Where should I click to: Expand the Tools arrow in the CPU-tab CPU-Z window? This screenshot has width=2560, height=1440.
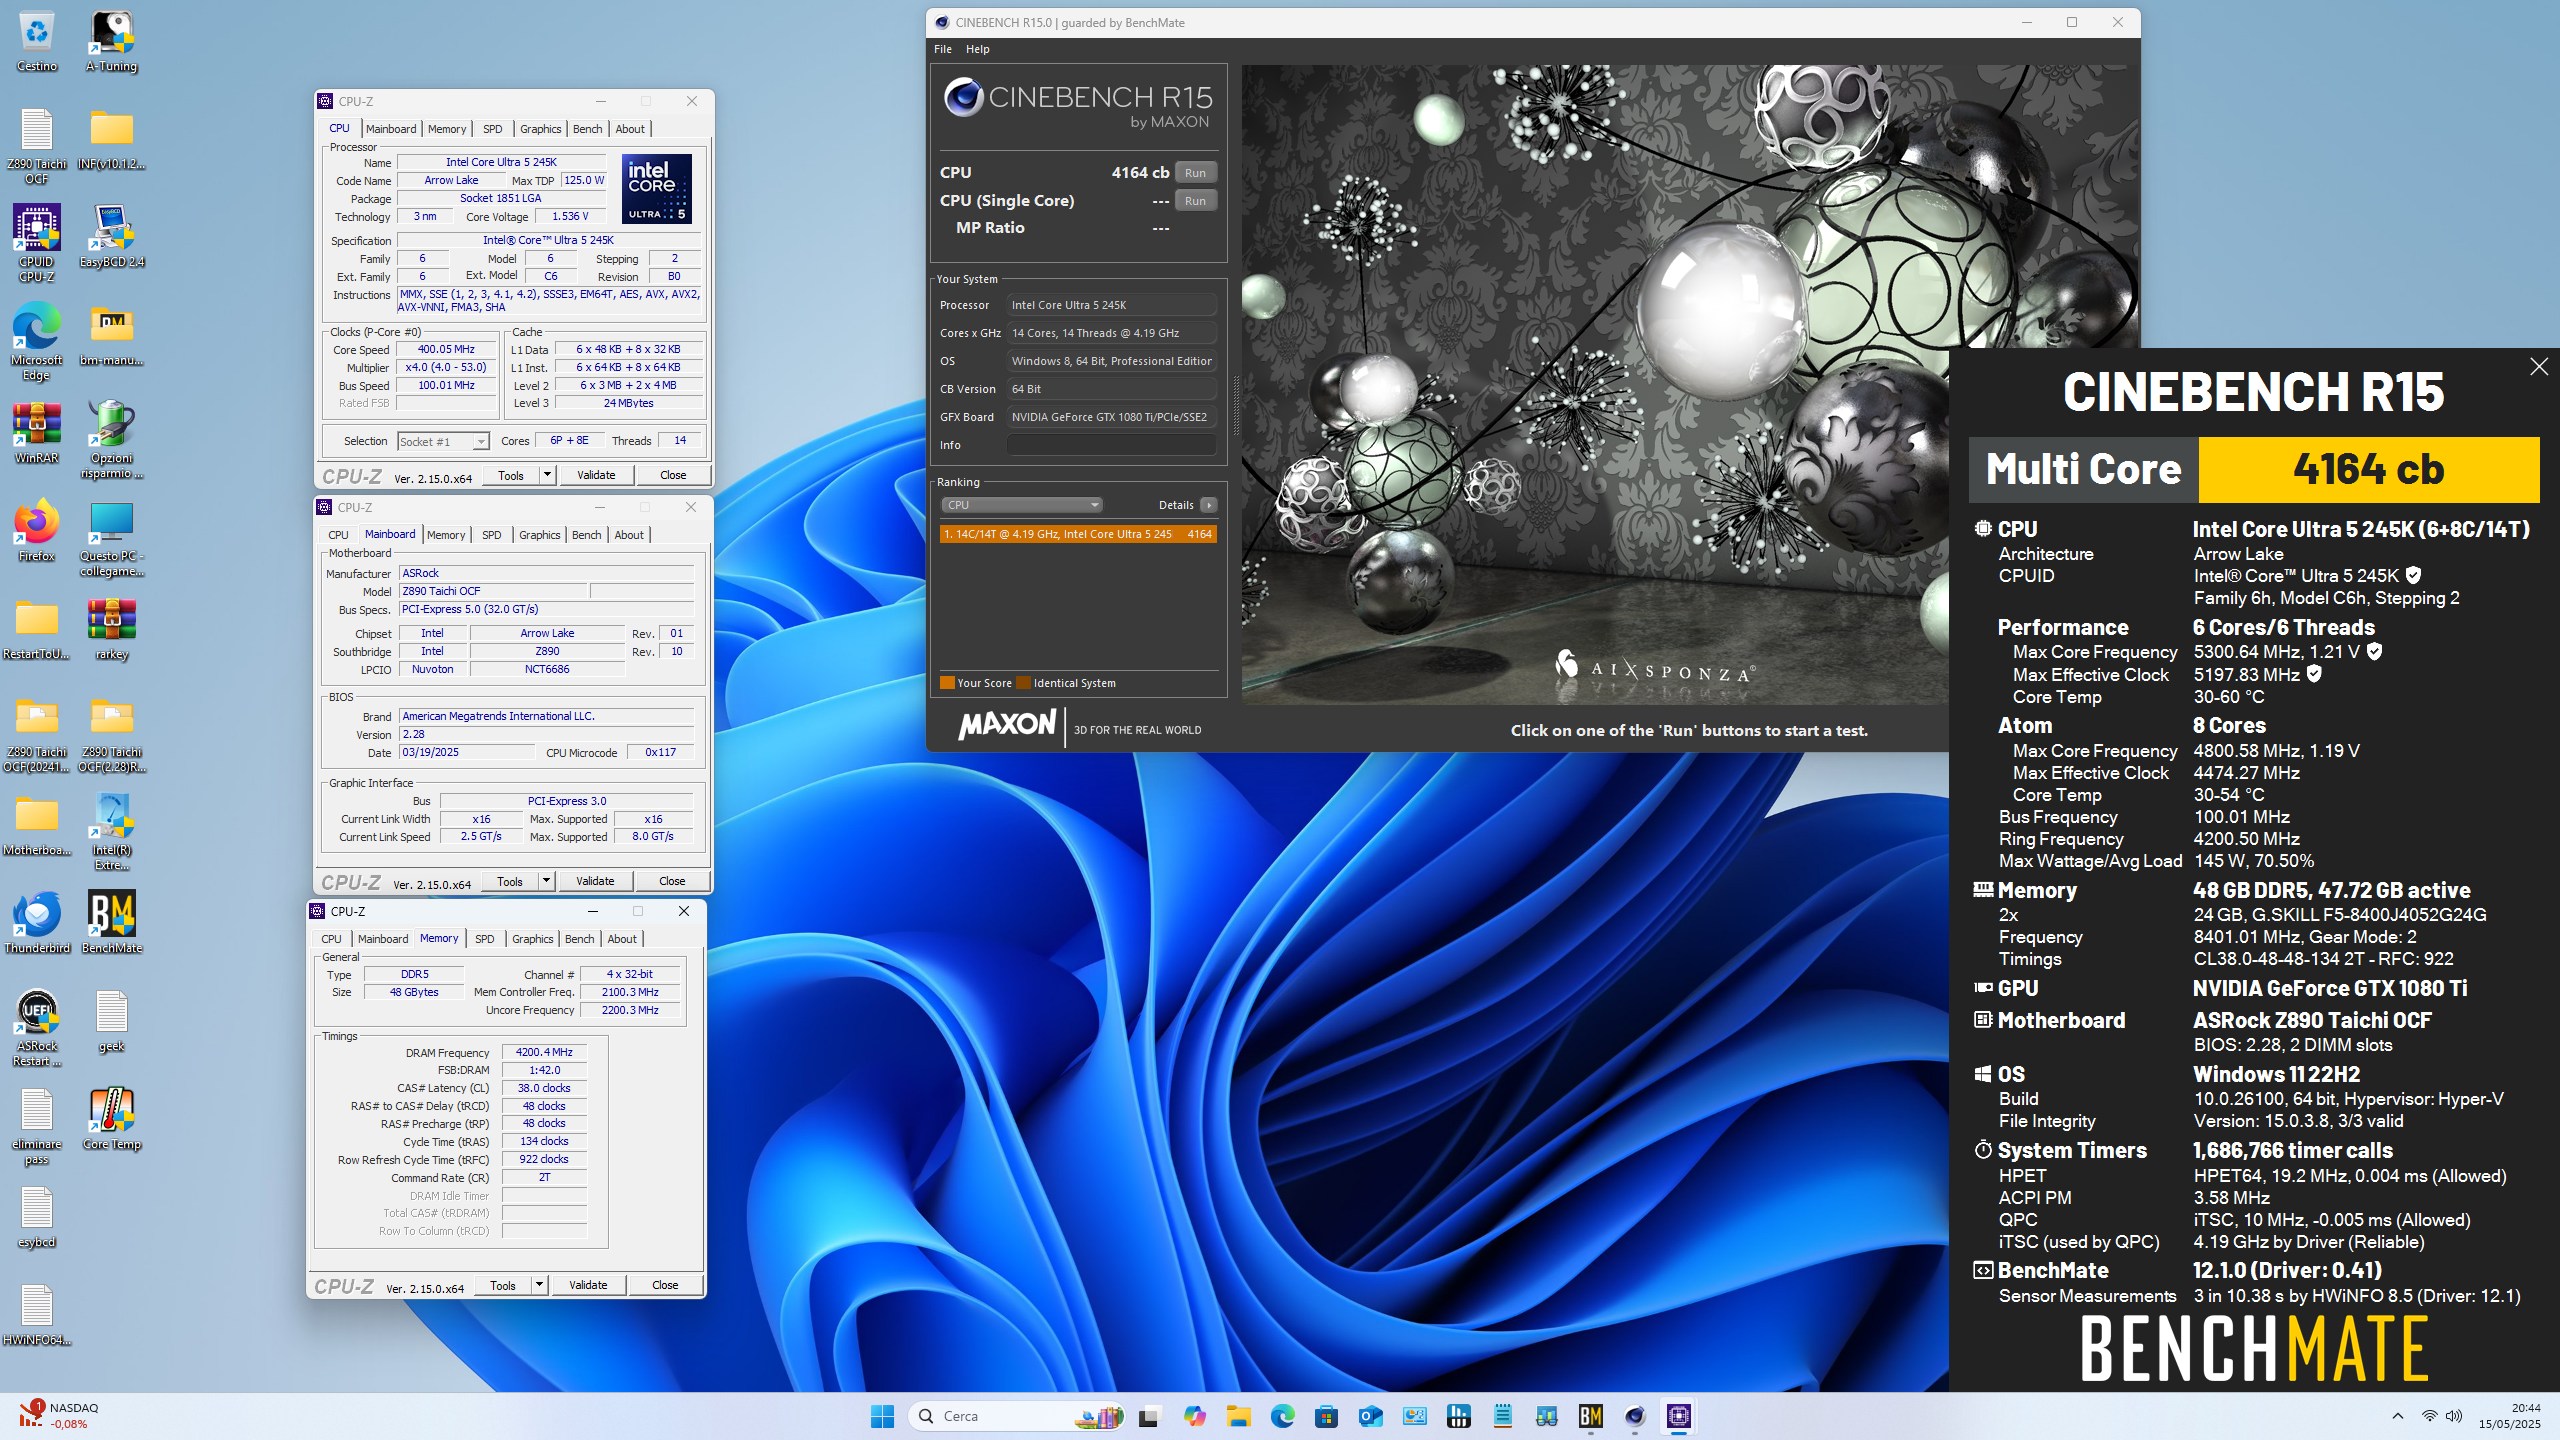tap(547, 475)
